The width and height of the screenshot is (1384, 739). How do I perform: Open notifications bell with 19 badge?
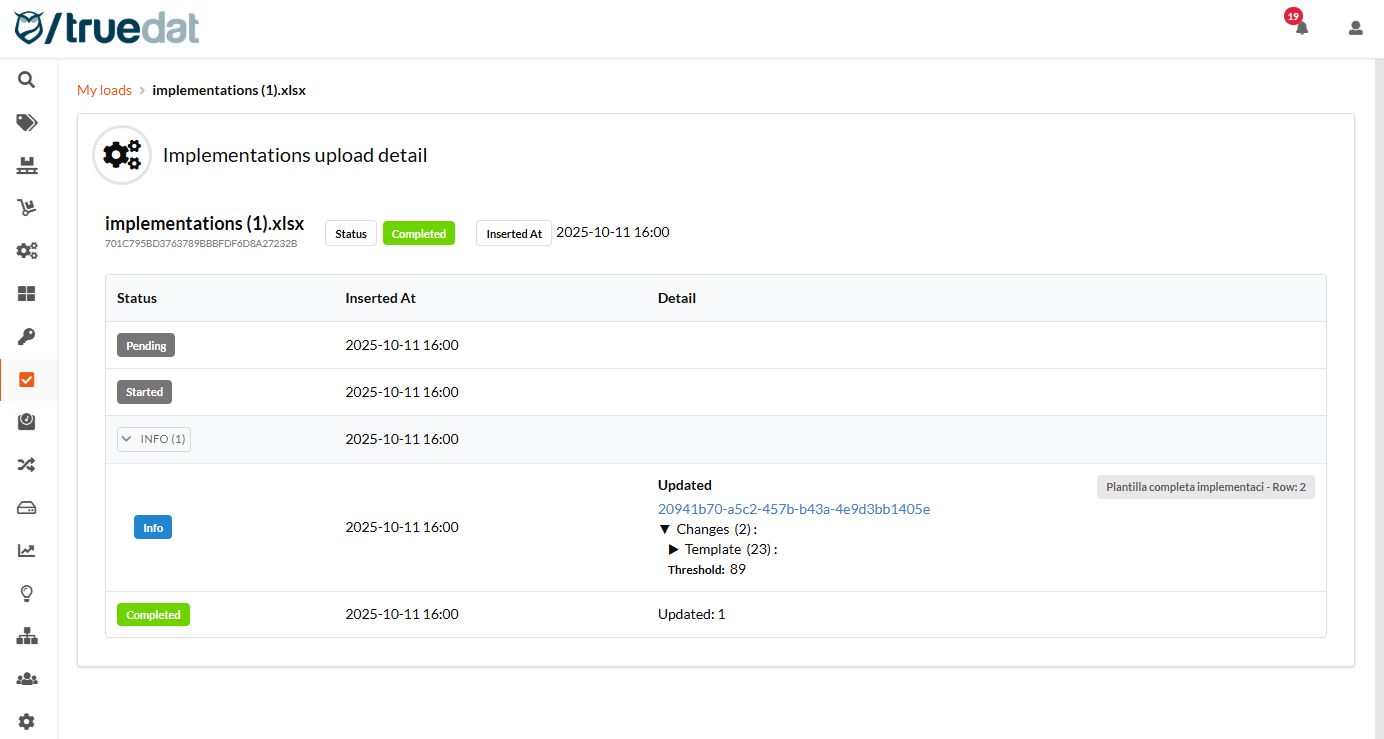(1301, 28)
